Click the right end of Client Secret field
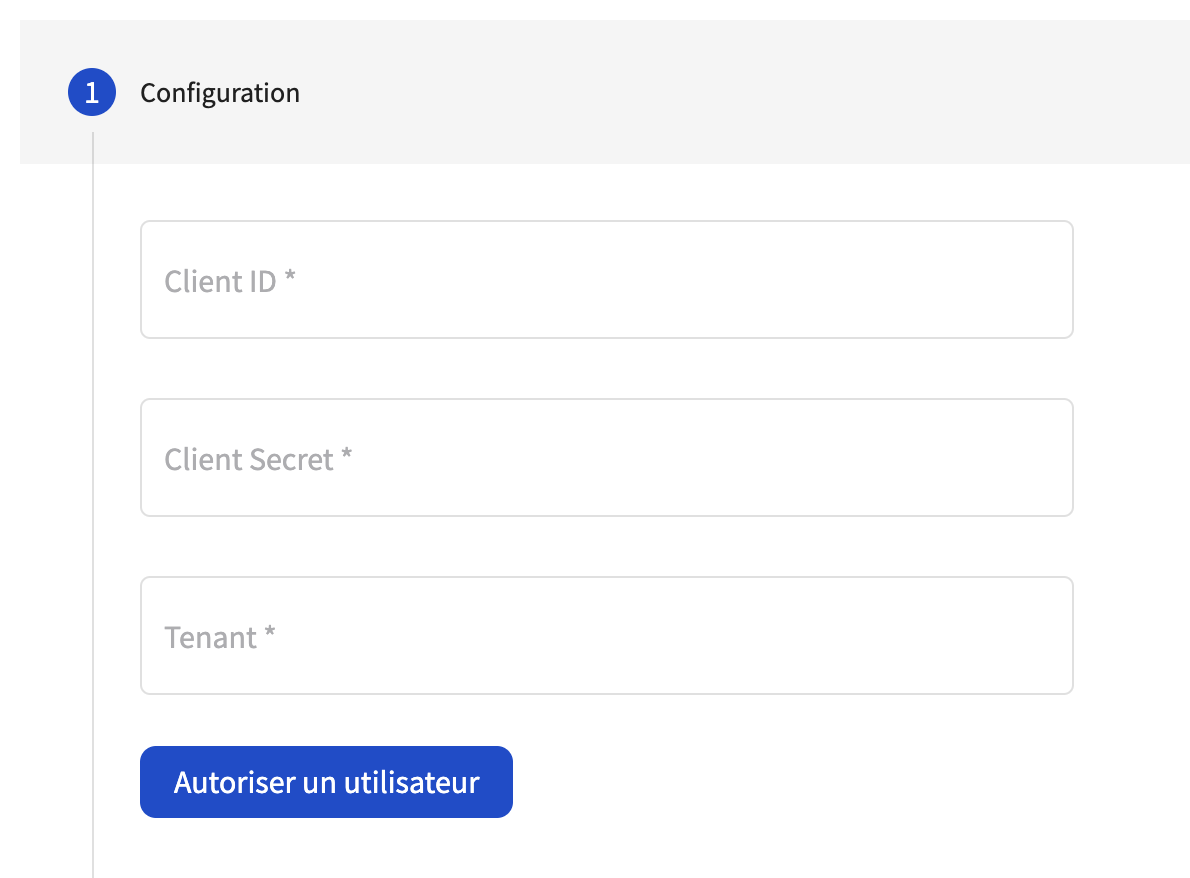This screenshot has height=878, width=1190. coord(1047,458)
